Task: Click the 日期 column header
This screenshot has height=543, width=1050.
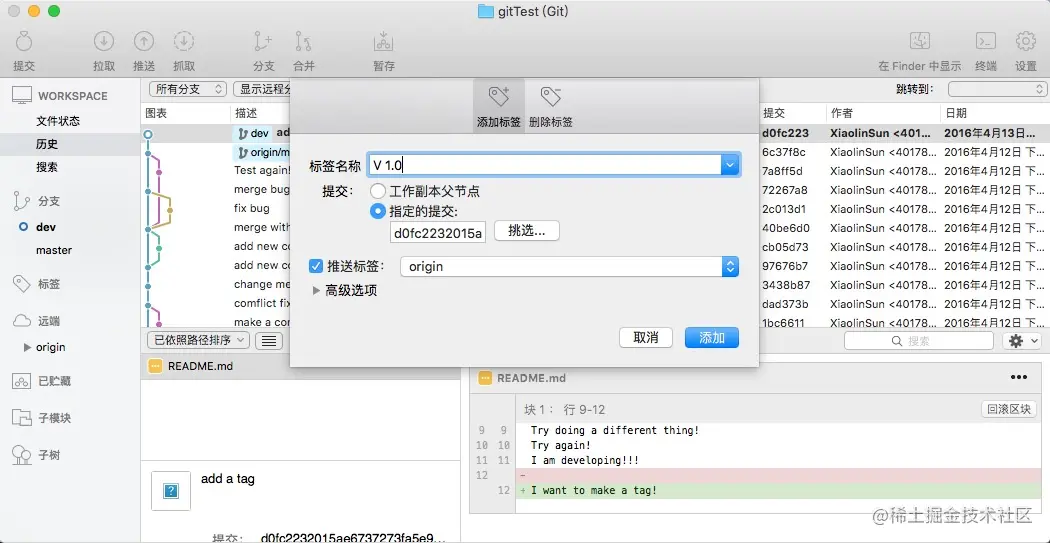Action: click(956, 114)
